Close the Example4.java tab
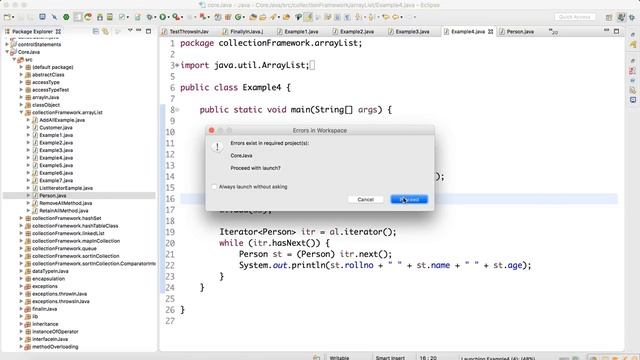The height and width of the screenshot is (360, 640). click(490, 31)
